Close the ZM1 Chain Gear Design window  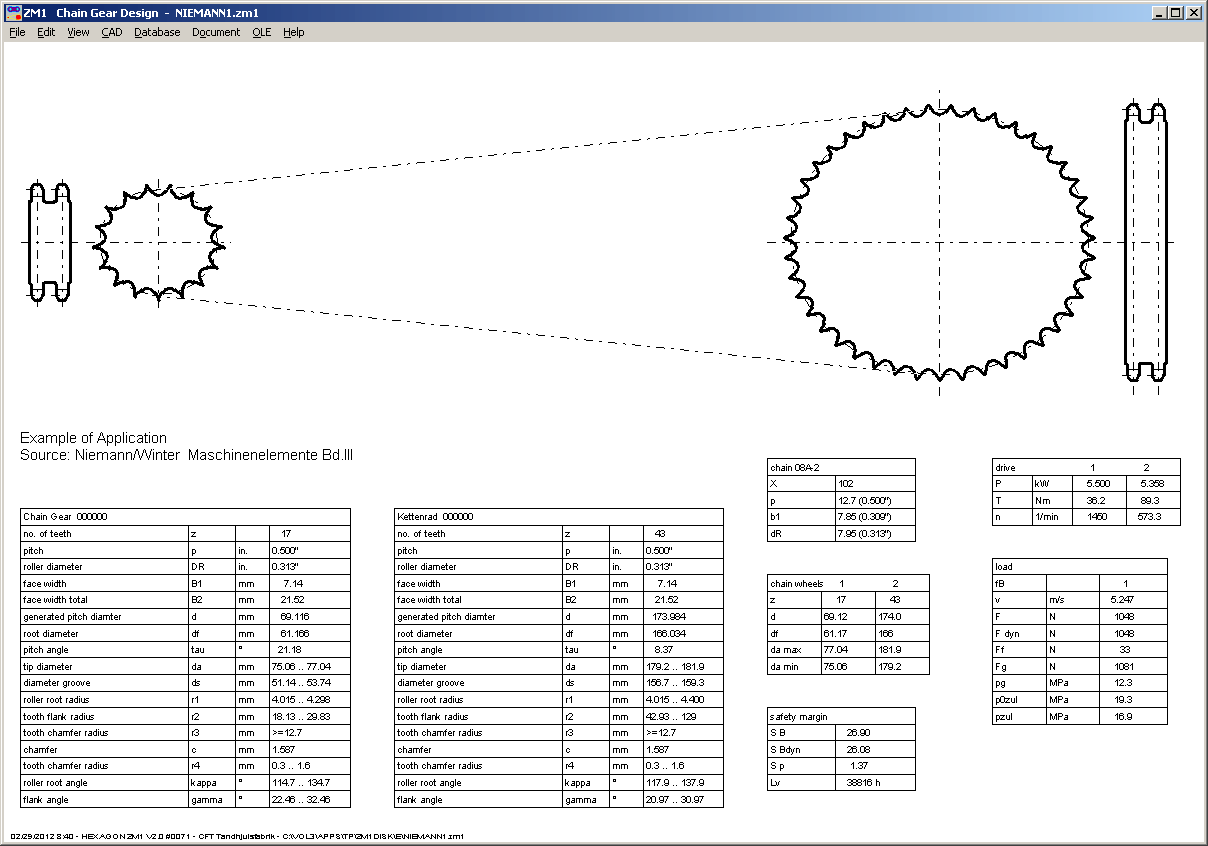(1194, 13)
